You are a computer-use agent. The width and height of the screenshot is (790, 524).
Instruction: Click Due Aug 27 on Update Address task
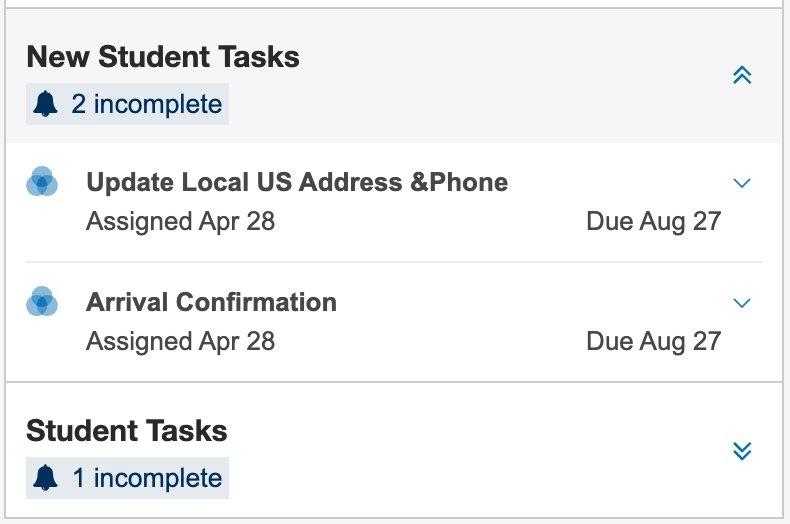click(653, 221)
